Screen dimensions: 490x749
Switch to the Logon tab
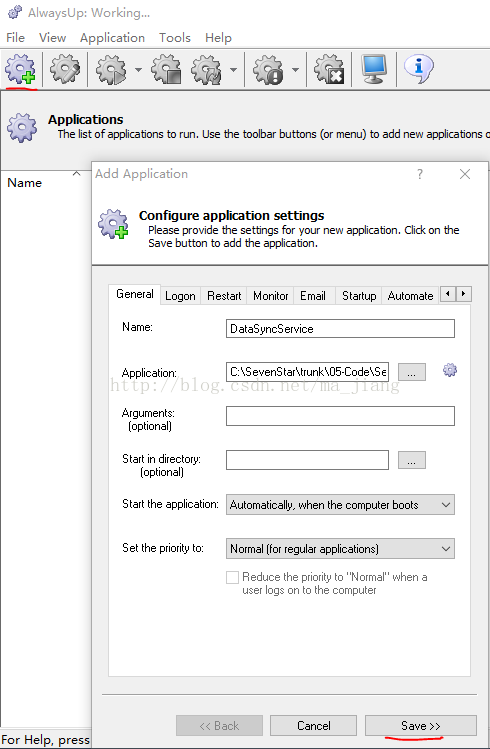click(x=180, y=296)
